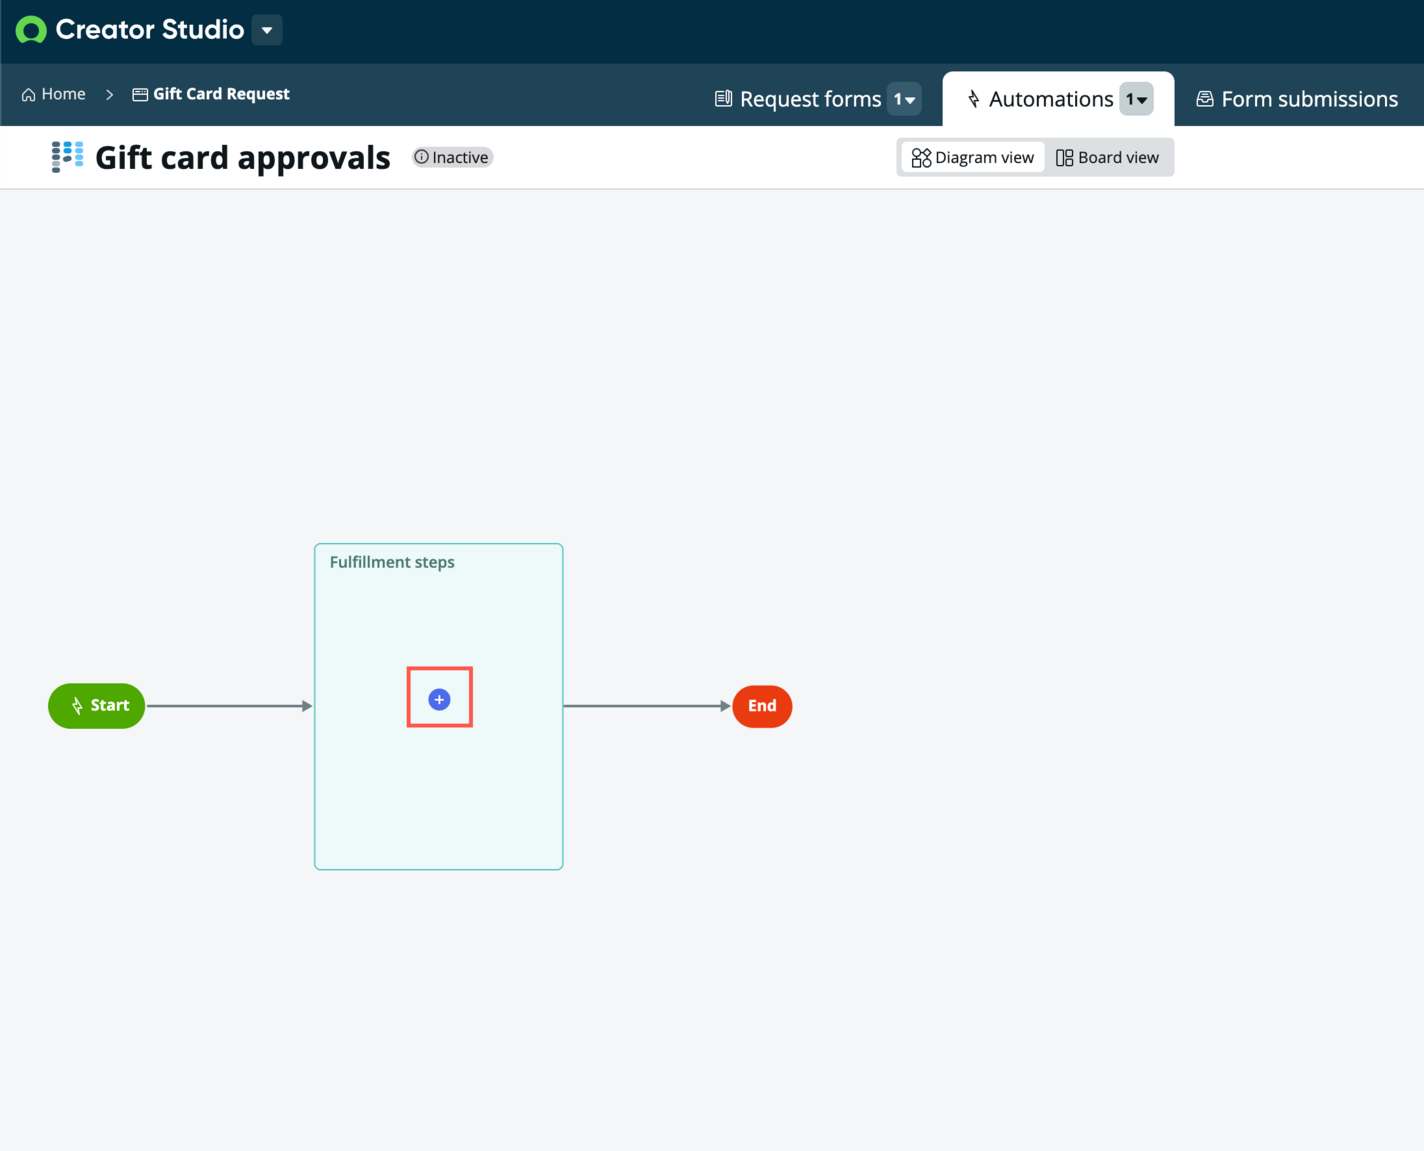Click the Start node
Image resolution: width=1424 pixels, height=1151 pixels.
click(x=97, y=706)
